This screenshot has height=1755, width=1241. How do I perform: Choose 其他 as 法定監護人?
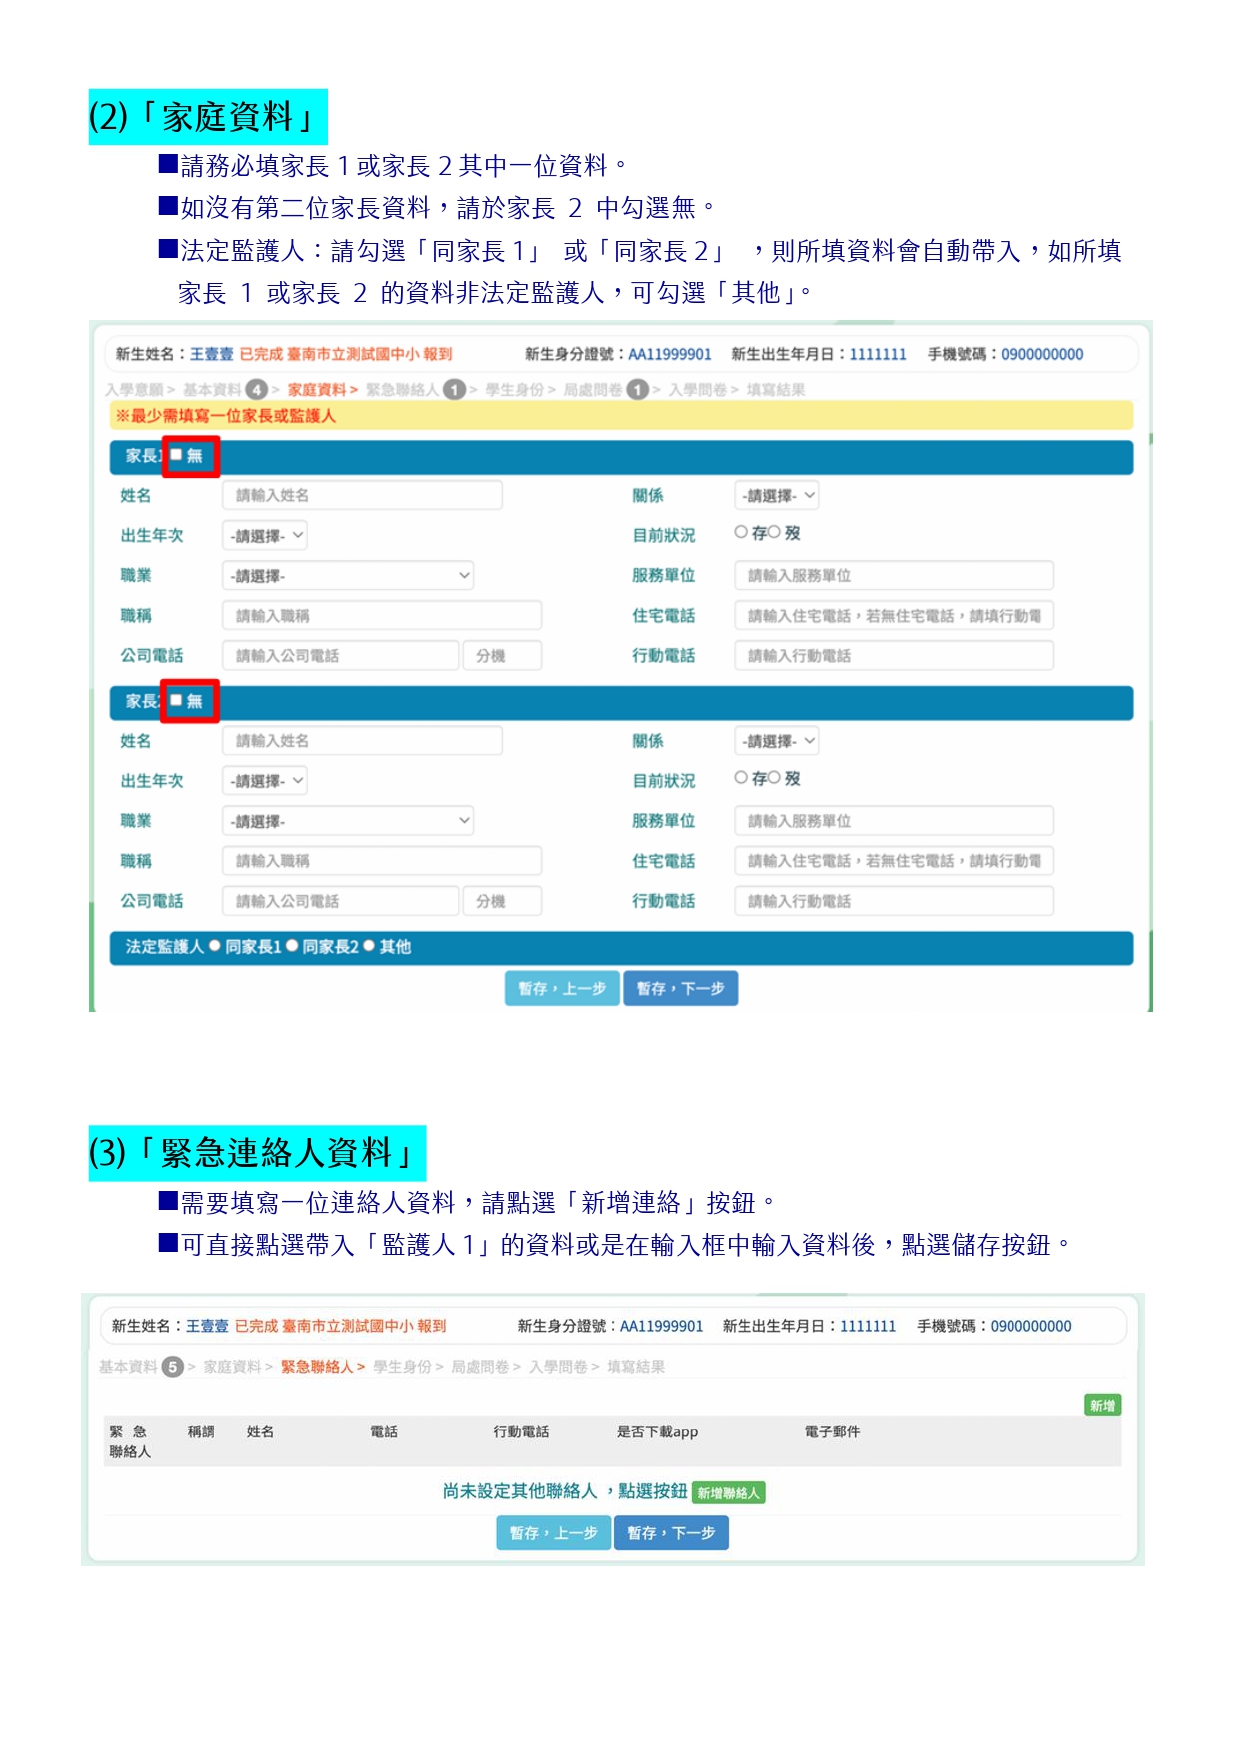[x=369, y=946]
